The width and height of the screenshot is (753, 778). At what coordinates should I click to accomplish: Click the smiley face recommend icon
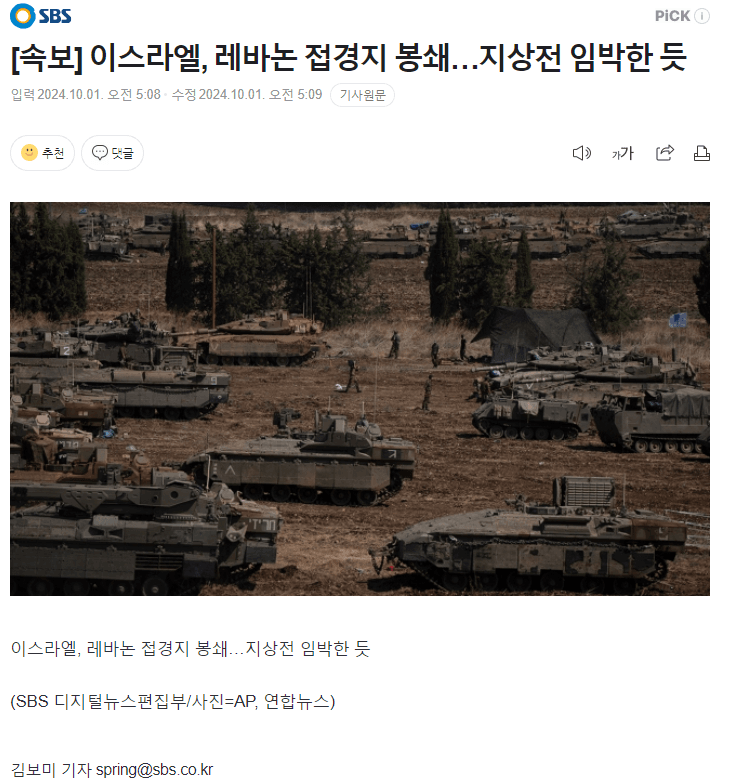[x=29, y=152]
